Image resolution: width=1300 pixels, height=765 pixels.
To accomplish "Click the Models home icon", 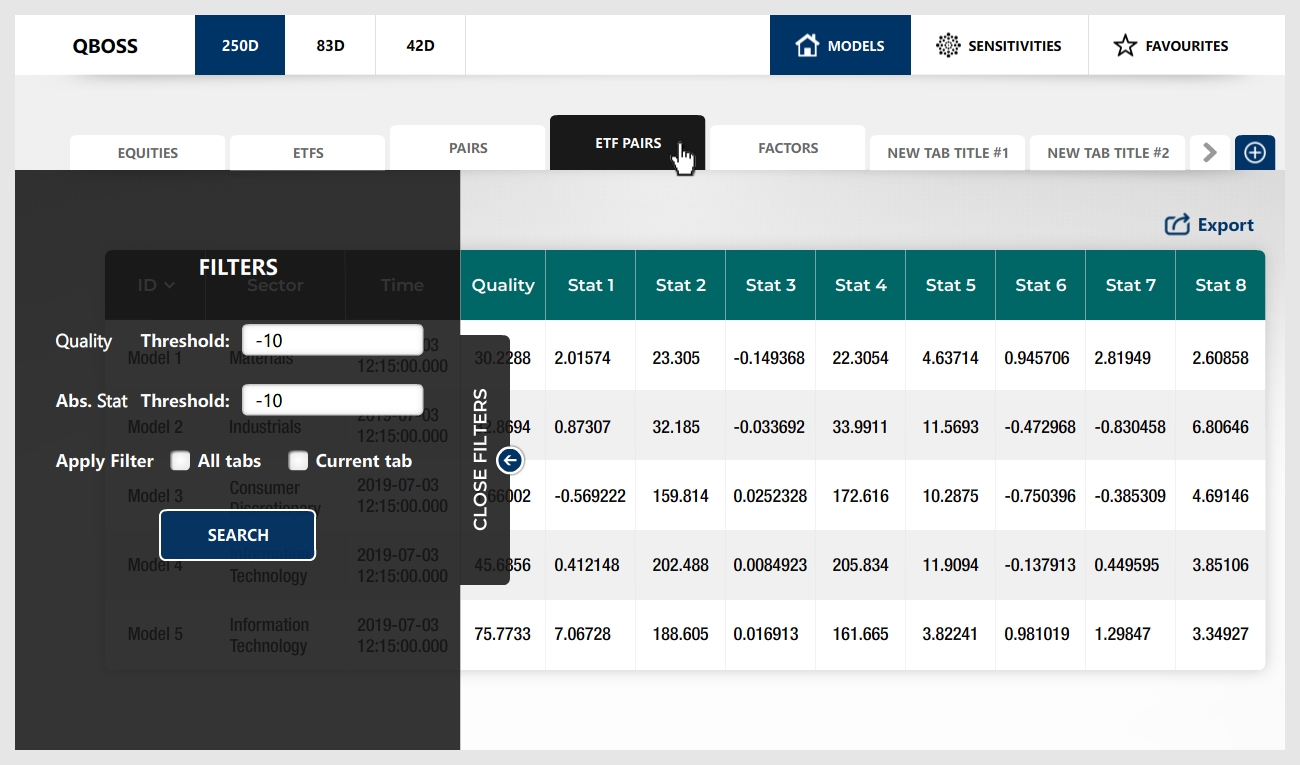I will 806,45.
